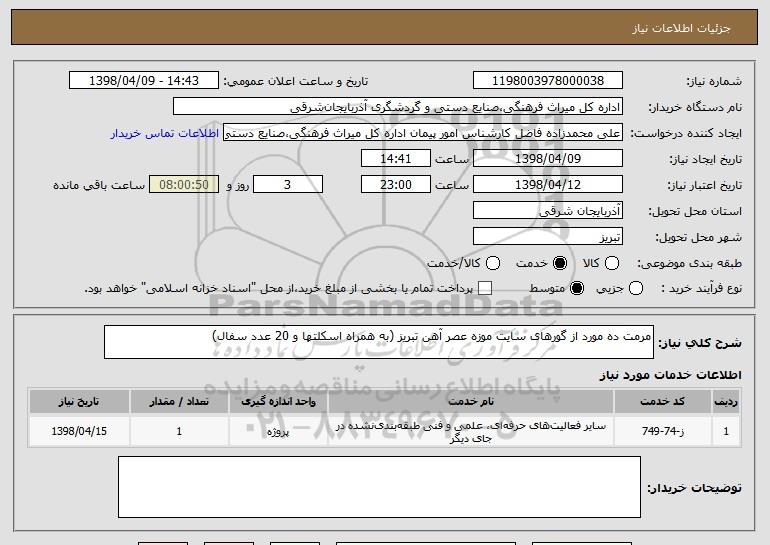The width and height of the screenshot is (770, 545).
Task: Click the واحد اندازه گیری column header
Action: pos(278,402)
